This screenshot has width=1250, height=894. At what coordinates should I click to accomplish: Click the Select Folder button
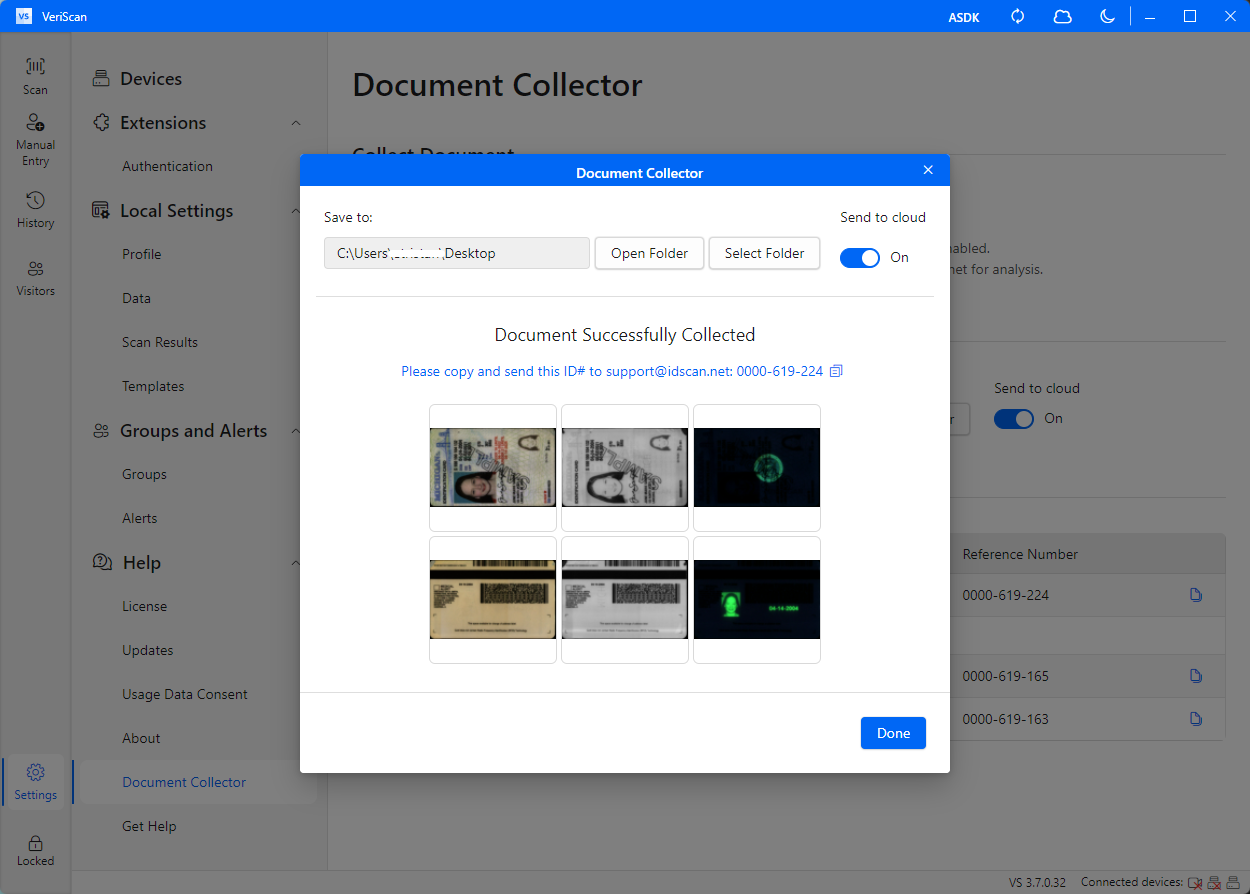(764, 253)
